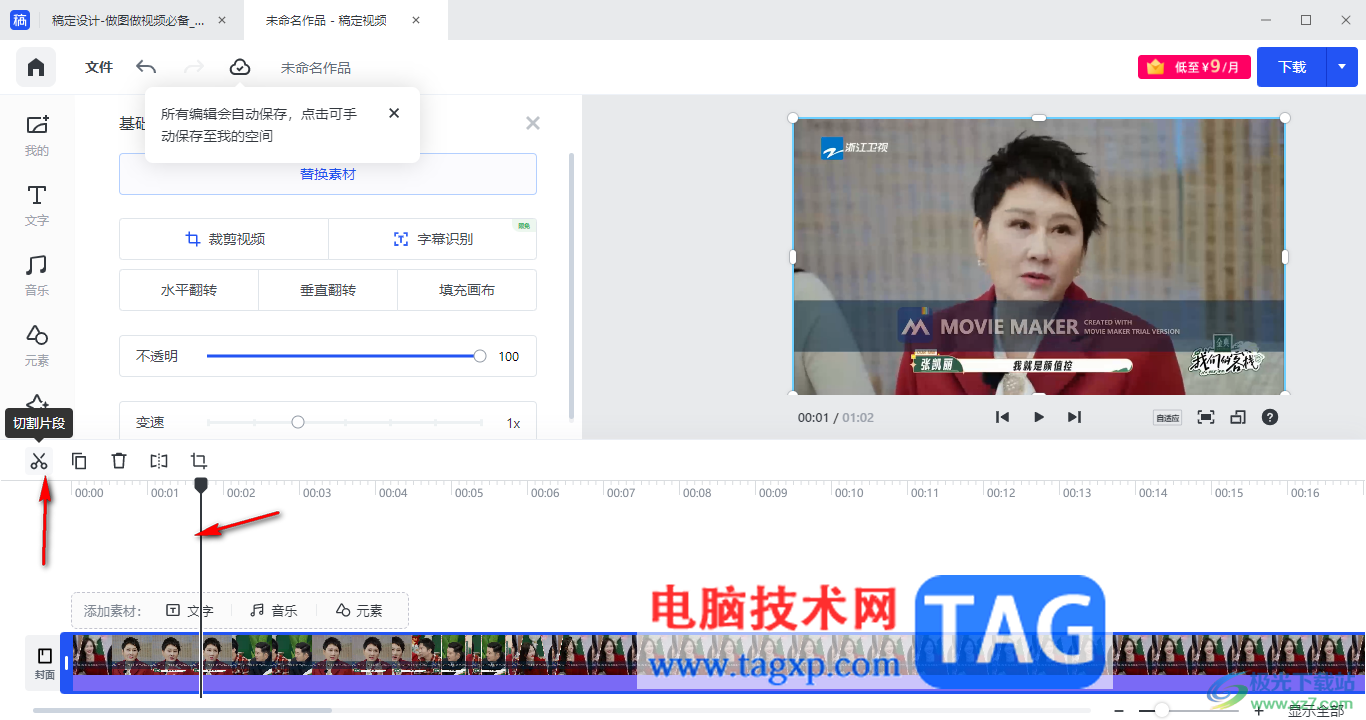This screenshot has width=1366, height=720.
Task: Click the 封面 cover button
Action: click(x=45, y=664)
